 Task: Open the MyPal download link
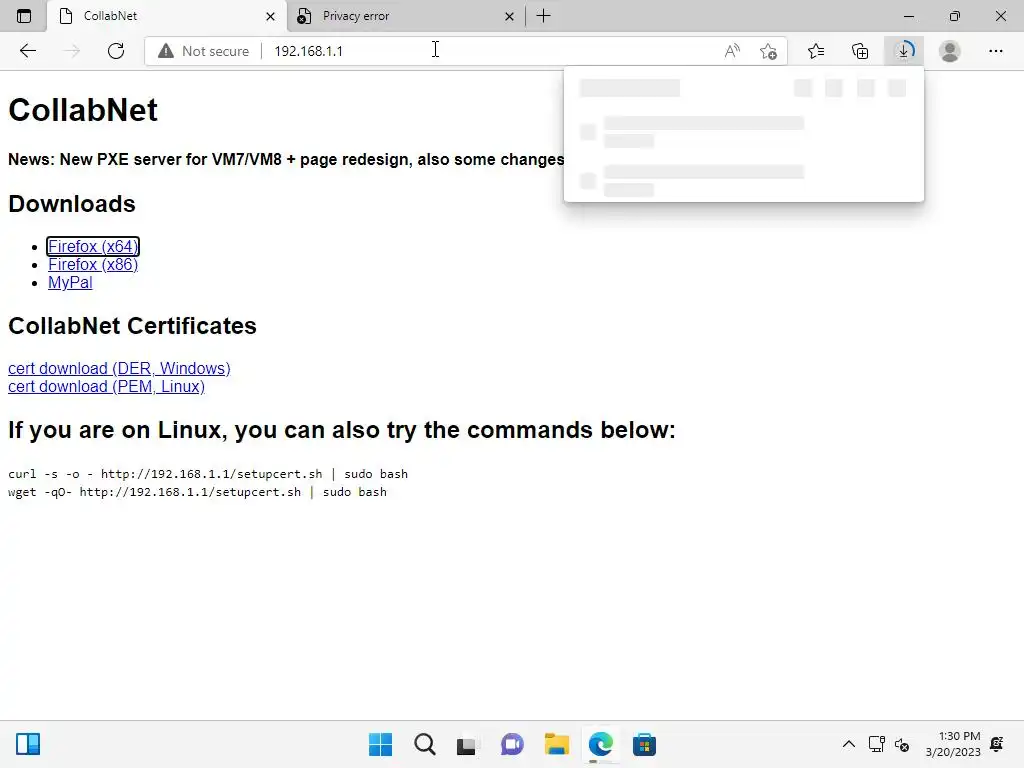[70, 283]
